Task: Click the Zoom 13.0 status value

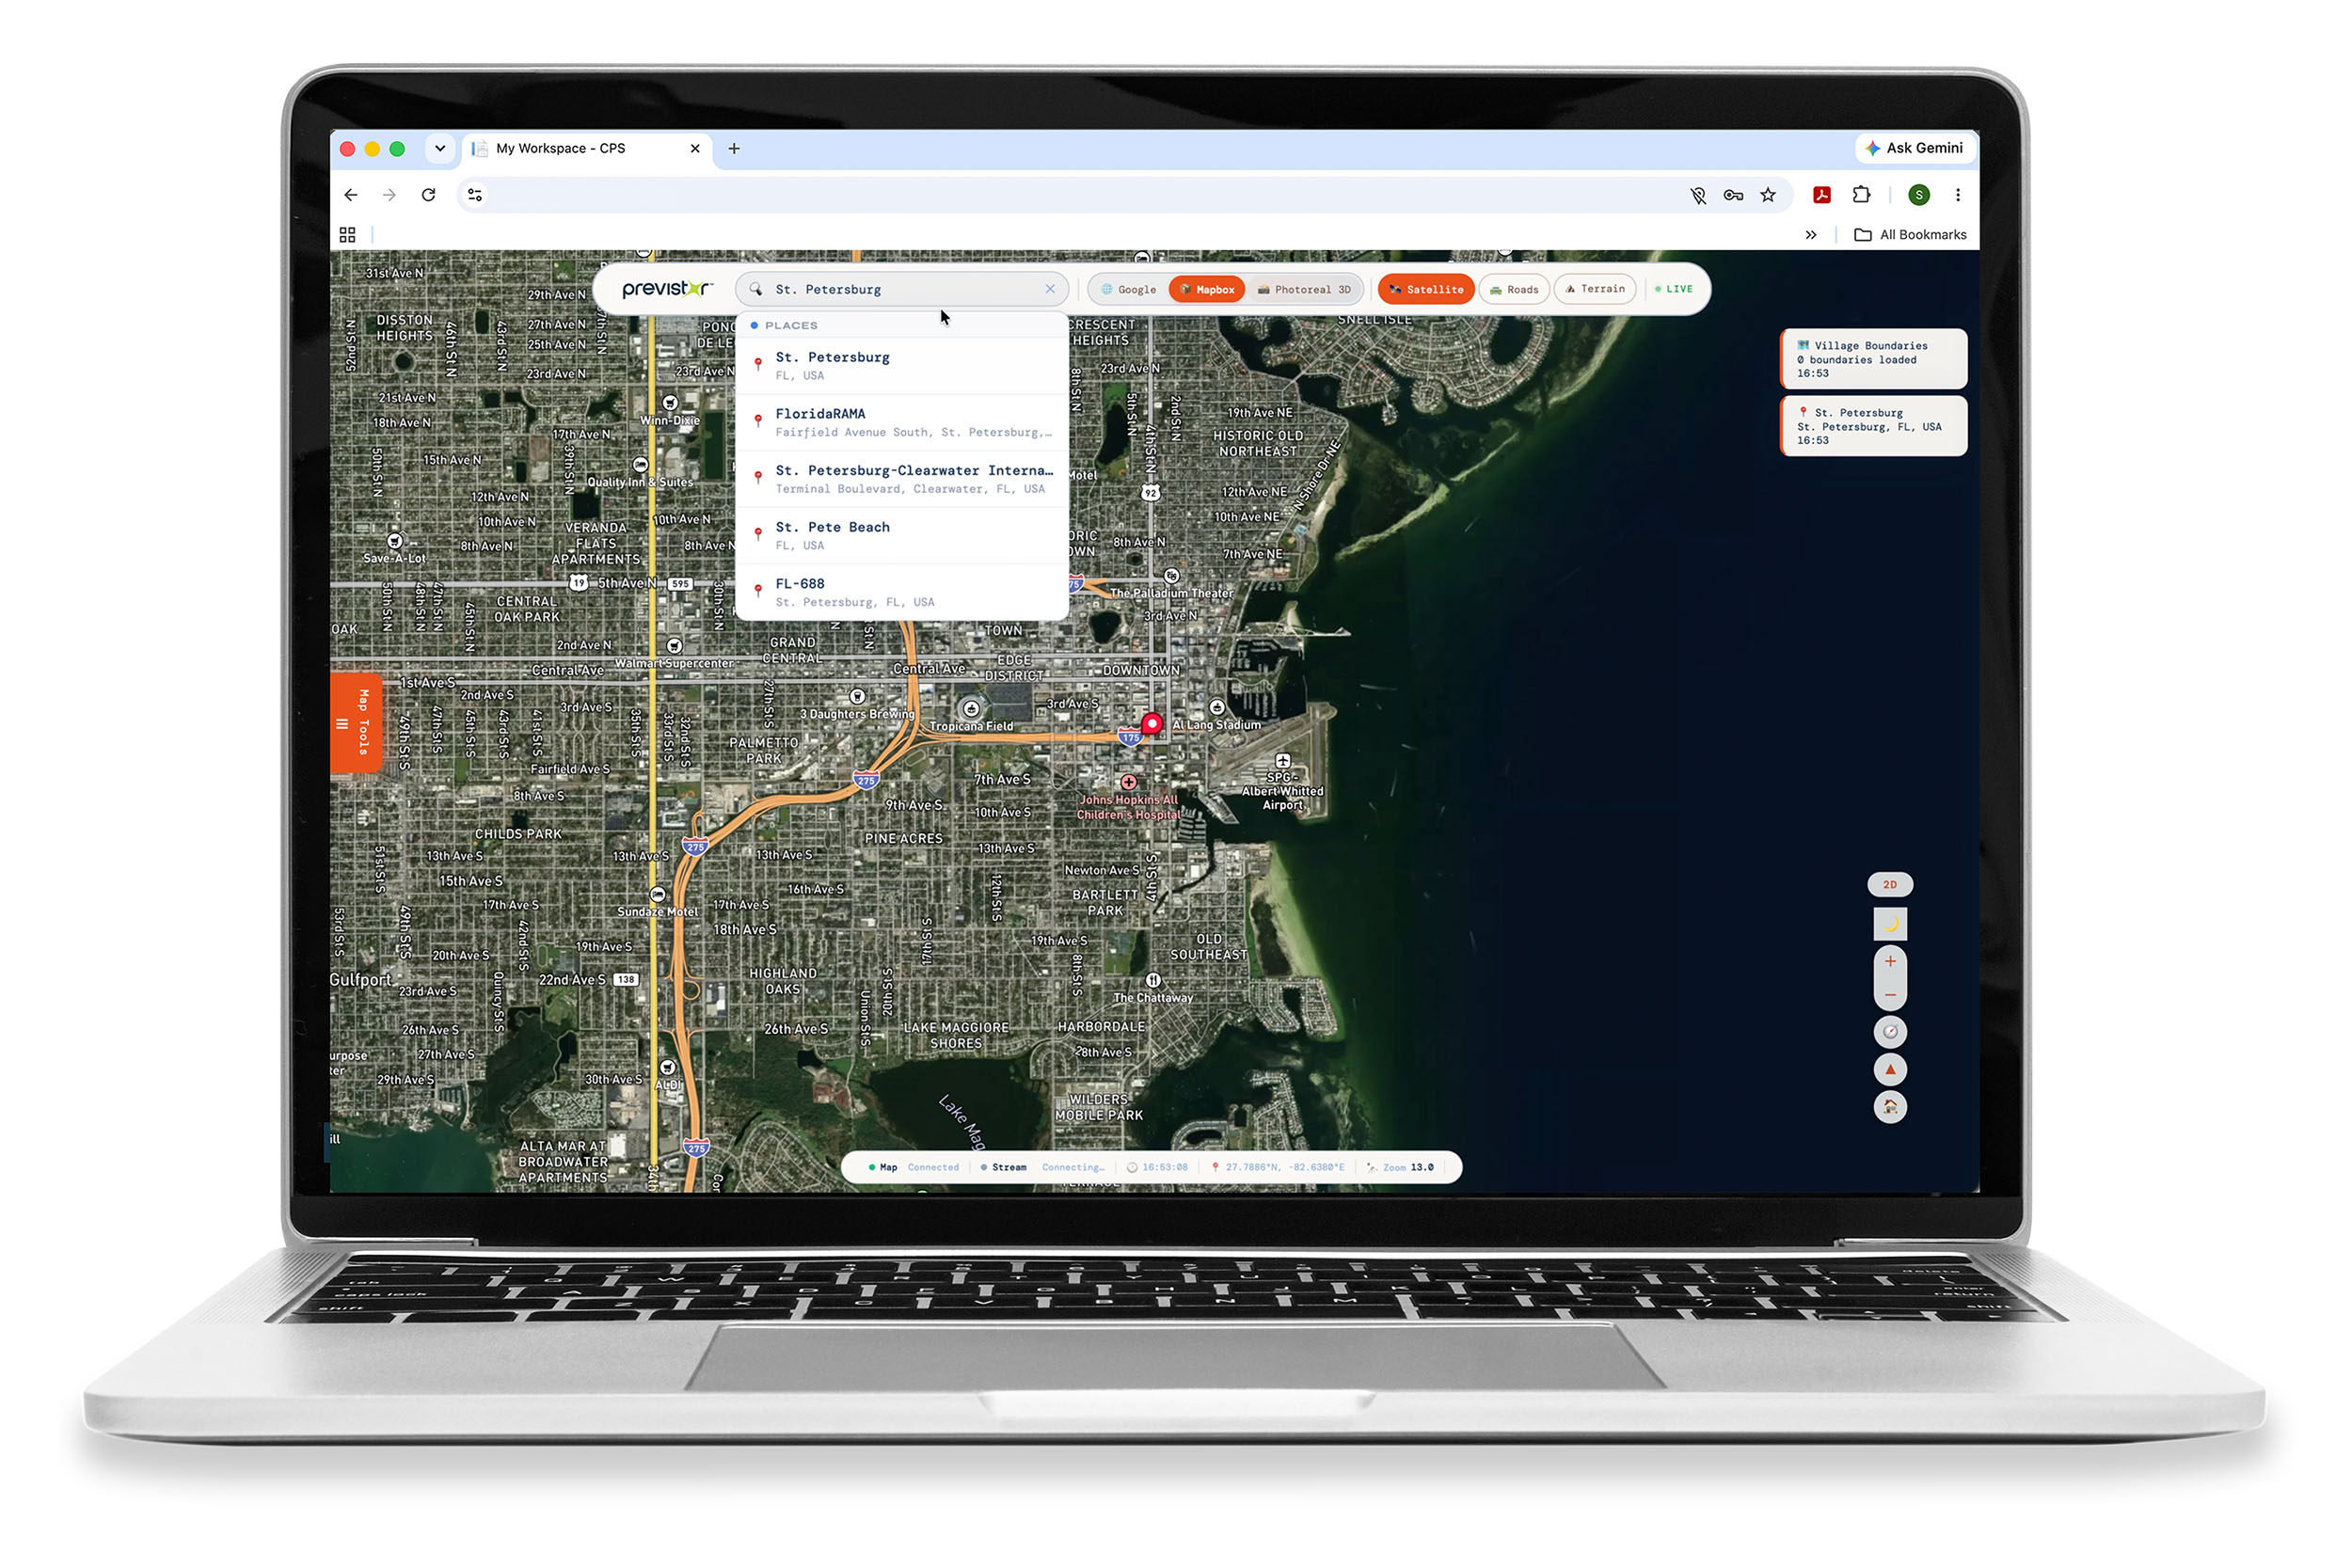Action: tap(1401, 1168)
